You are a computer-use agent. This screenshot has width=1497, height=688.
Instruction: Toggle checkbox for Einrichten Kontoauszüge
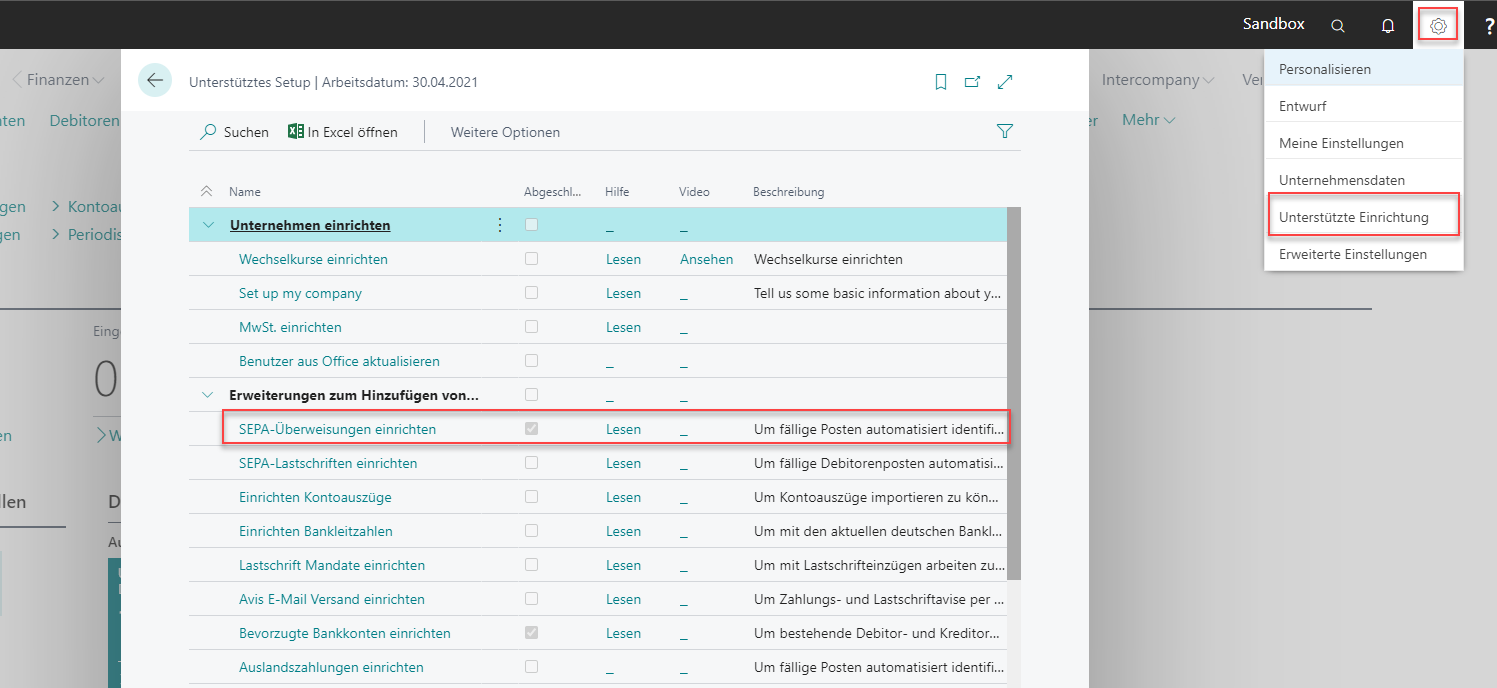[x=531, y=496]
